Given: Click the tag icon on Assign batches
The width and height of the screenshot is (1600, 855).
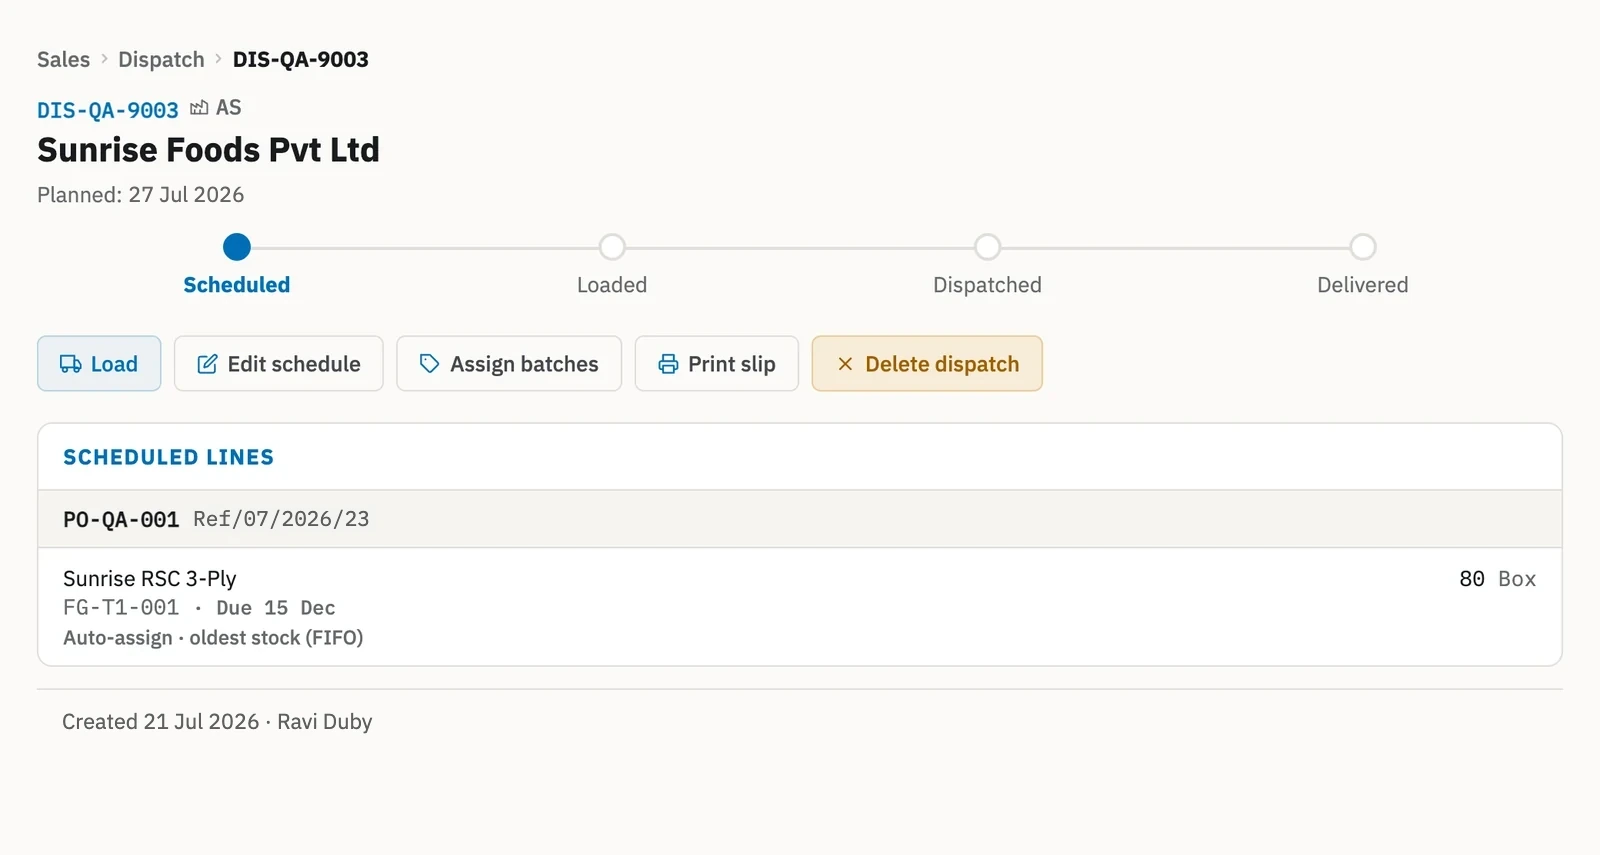Looking at the screenshot, I should (430, 364).
